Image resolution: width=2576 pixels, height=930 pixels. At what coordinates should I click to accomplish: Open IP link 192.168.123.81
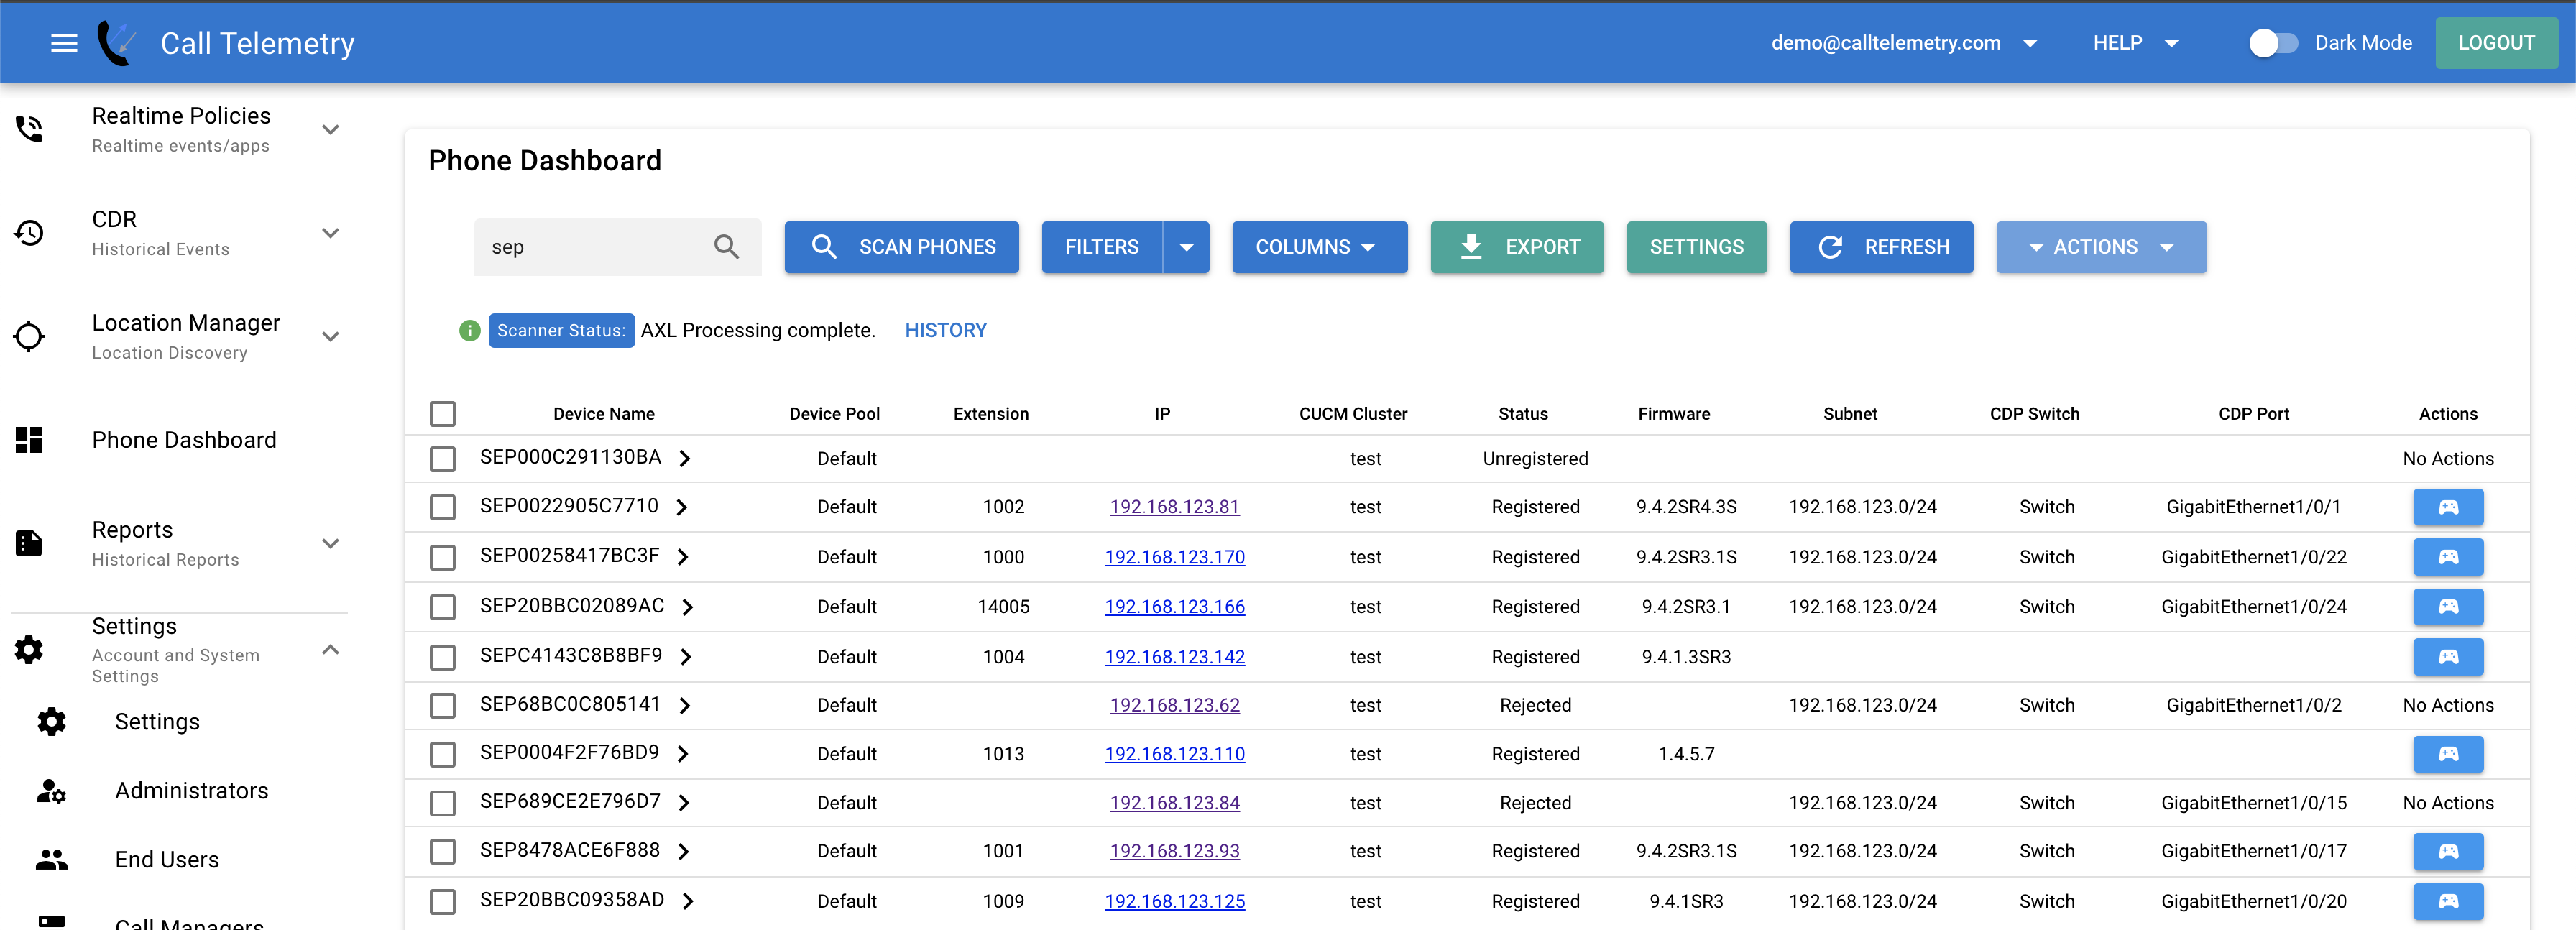point(1174,507)
